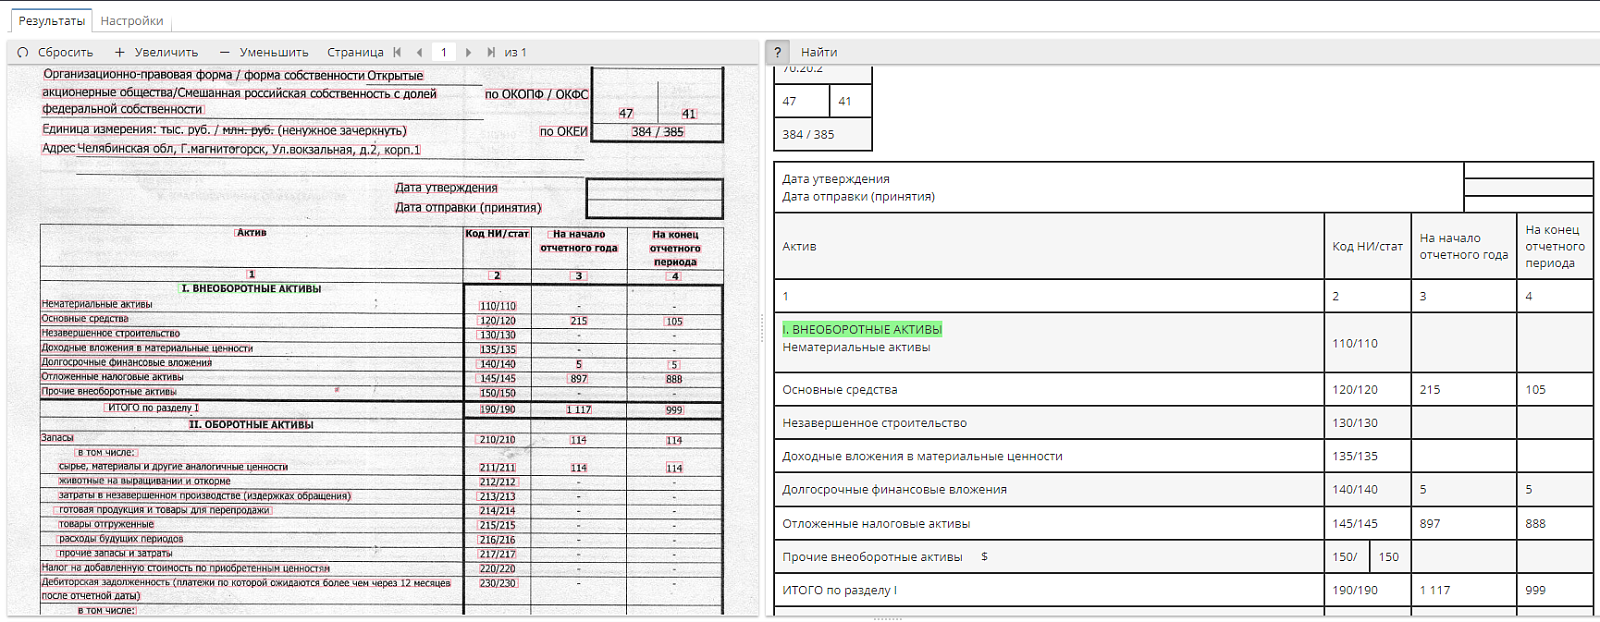Open the Настройки tab

(x=132, y=20)
